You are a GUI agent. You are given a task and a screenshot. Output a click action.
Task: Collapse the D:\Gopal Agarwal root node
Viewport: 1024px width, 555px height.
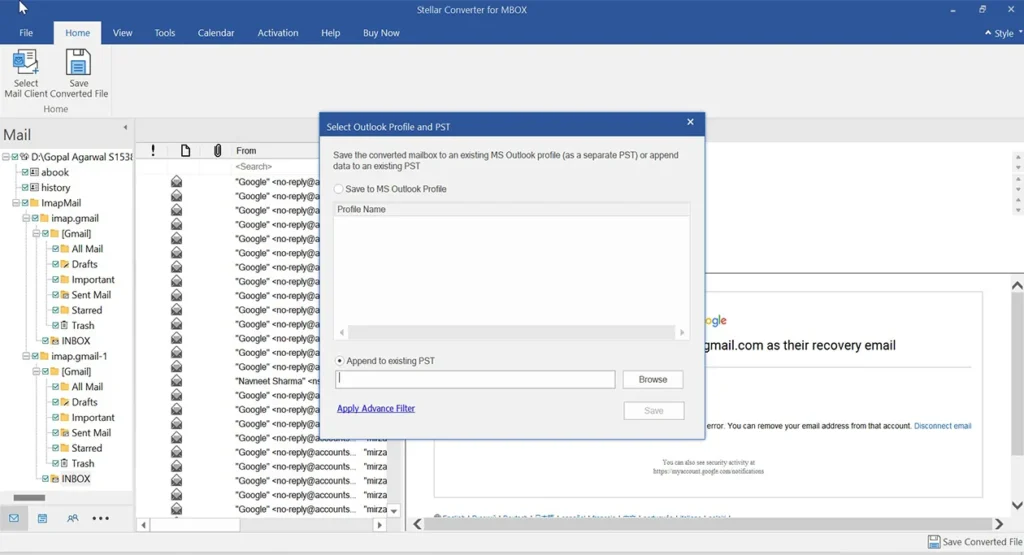(x=5, y=157)
